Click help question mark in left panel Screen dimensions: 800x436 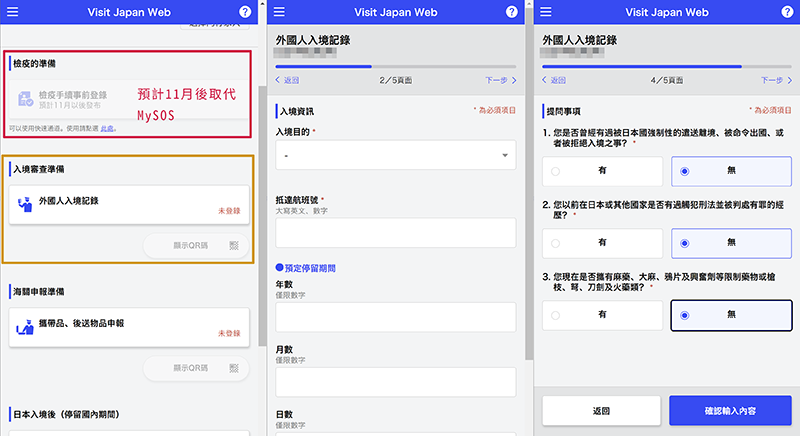[245, 12]
